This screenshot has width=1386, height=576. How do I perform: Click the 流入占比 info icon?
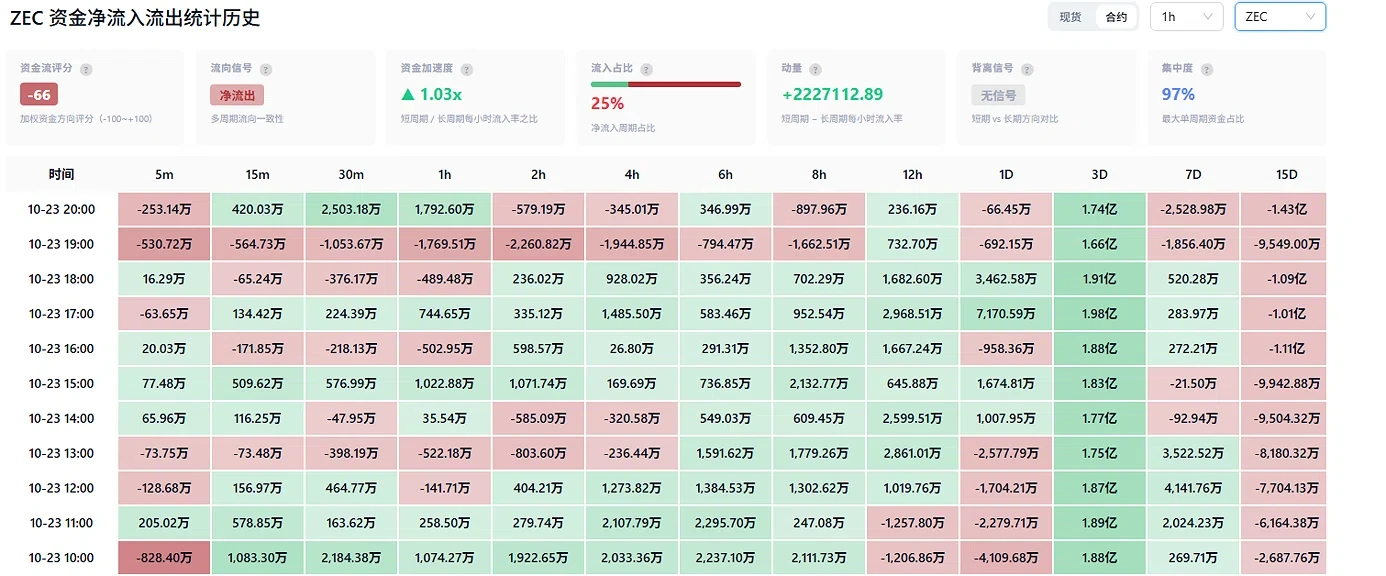point(646,70)
